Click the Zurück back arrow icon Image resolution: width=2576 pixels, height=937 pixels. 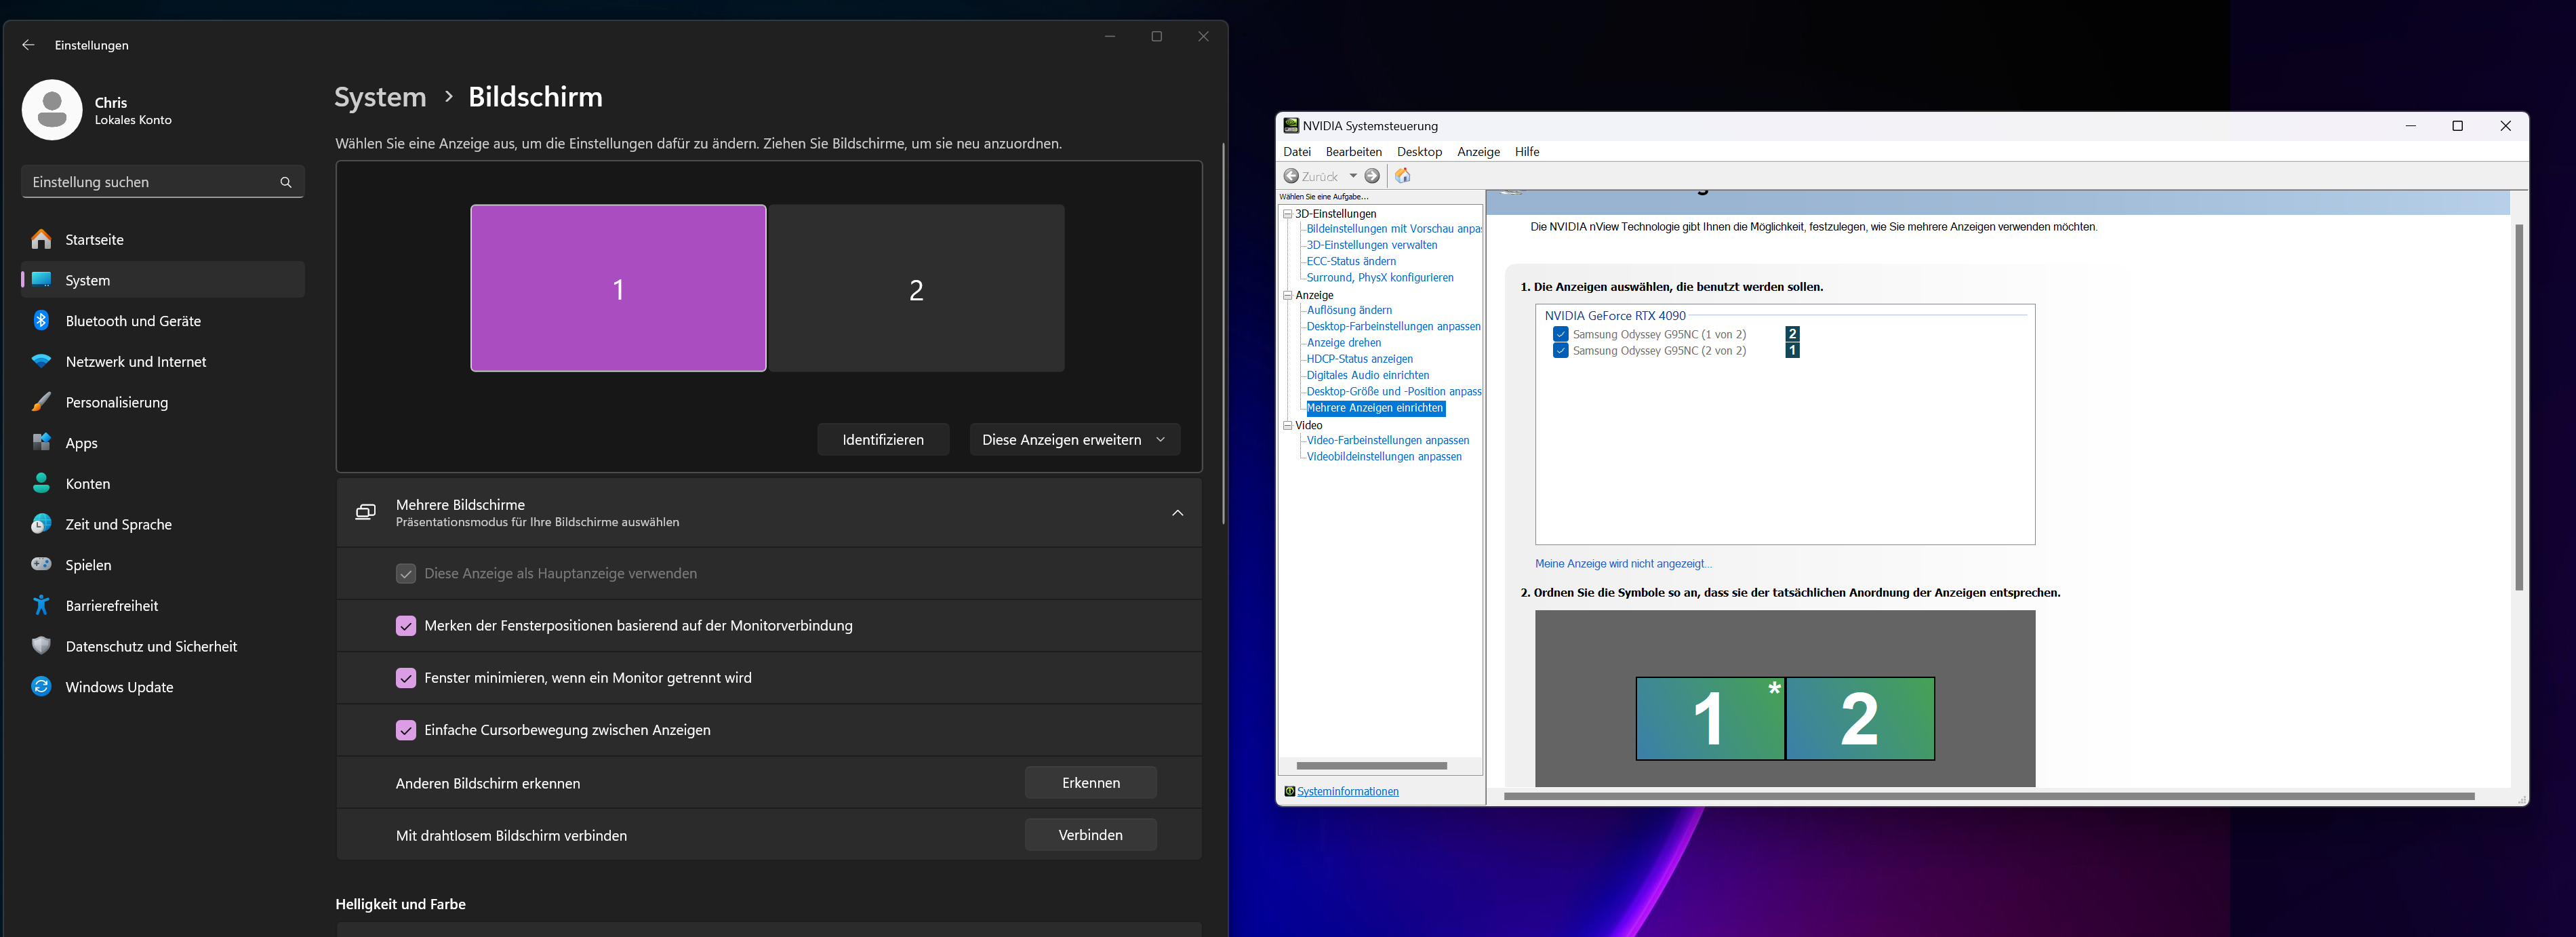(1292, 176)
